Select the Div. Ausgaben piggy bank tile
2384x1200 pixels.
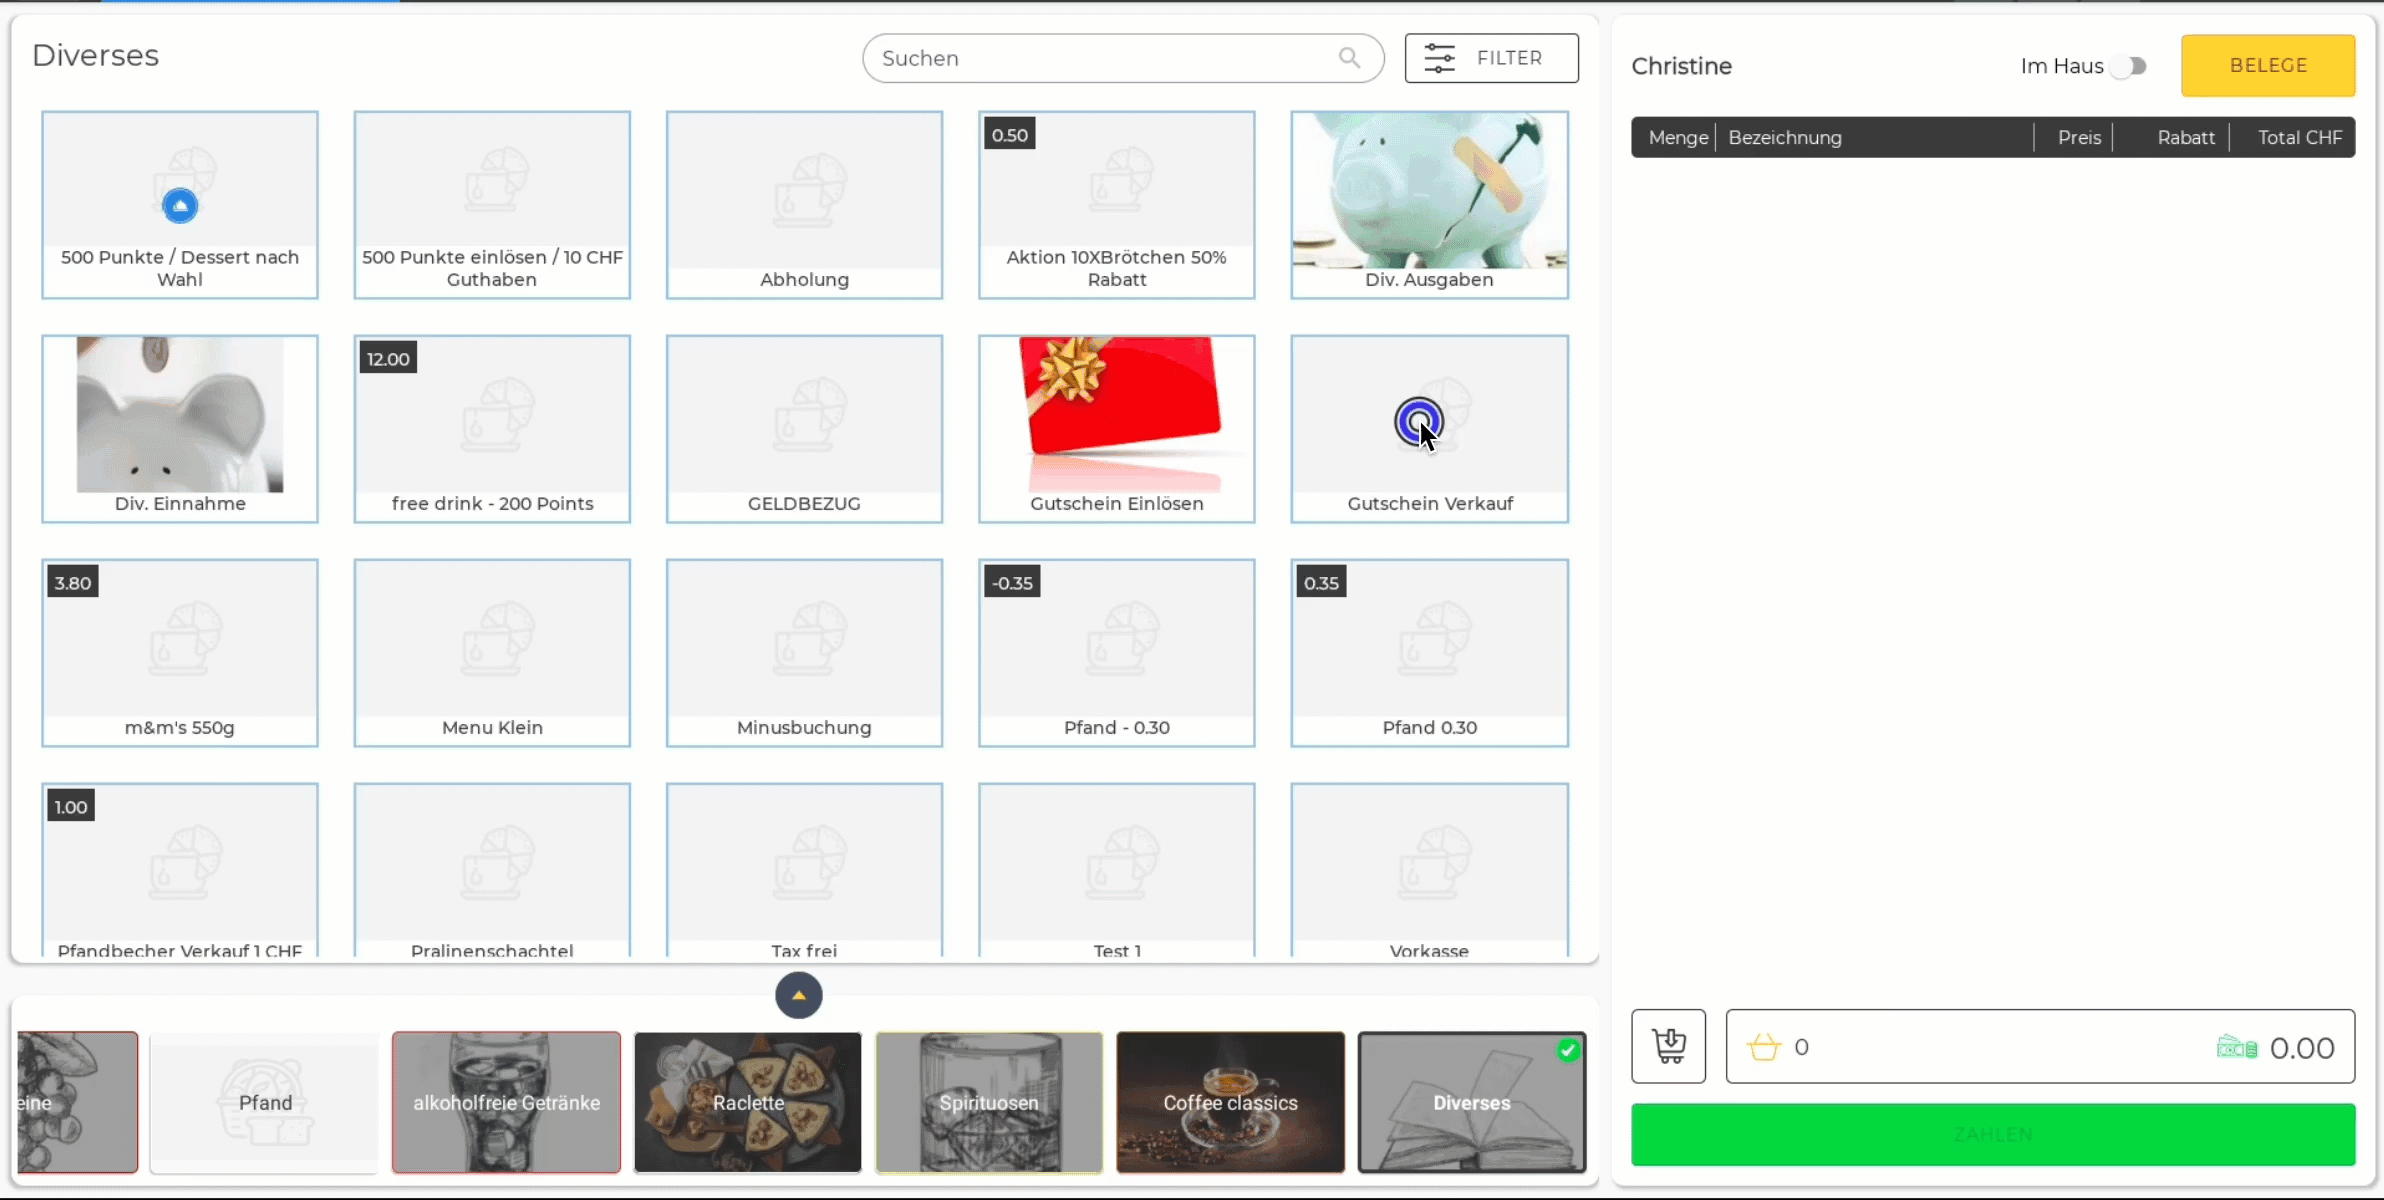(1429, 204)
